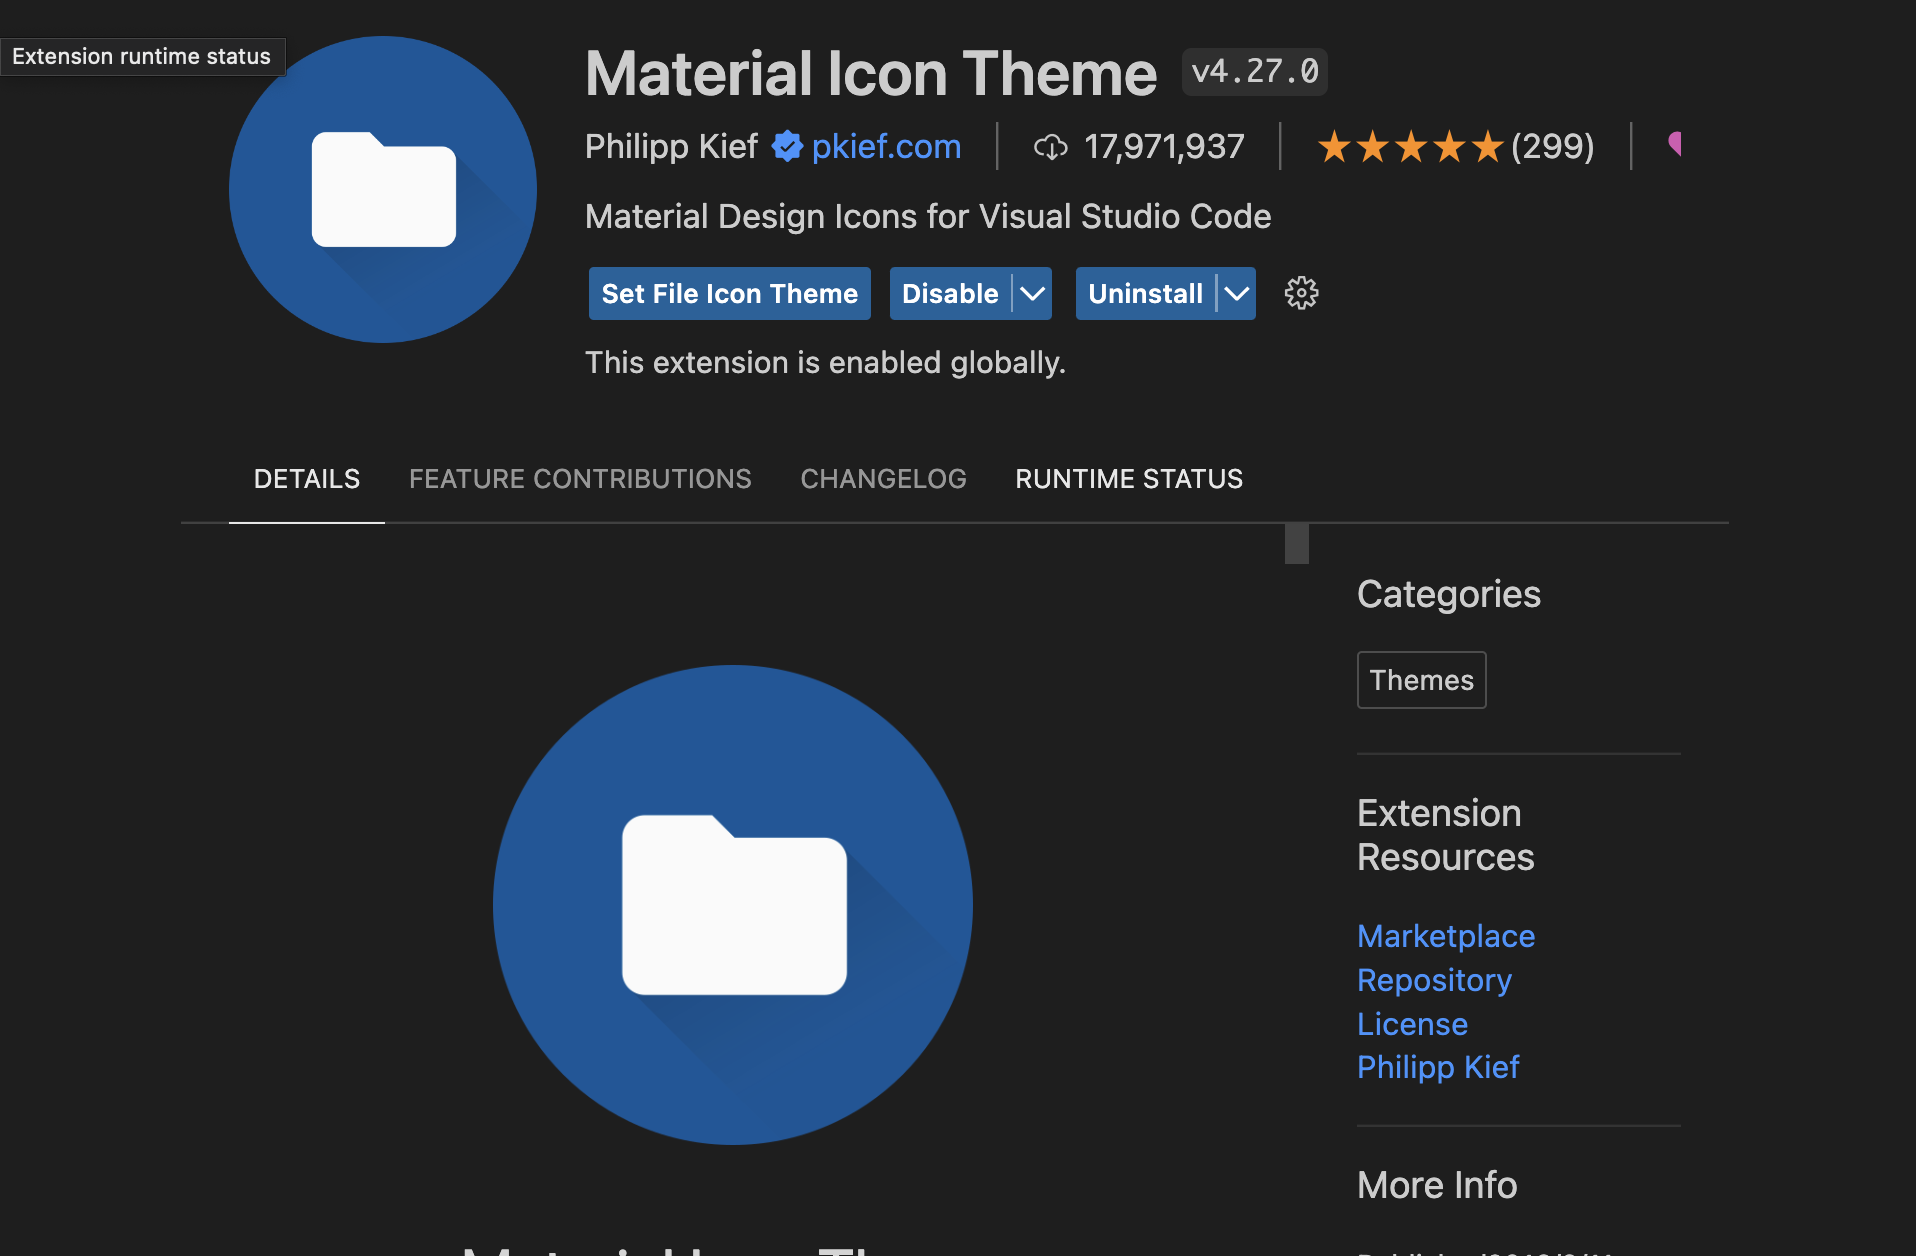Click the (299) ratings count
1916x1256 pixels.
tap(1552, 147)
